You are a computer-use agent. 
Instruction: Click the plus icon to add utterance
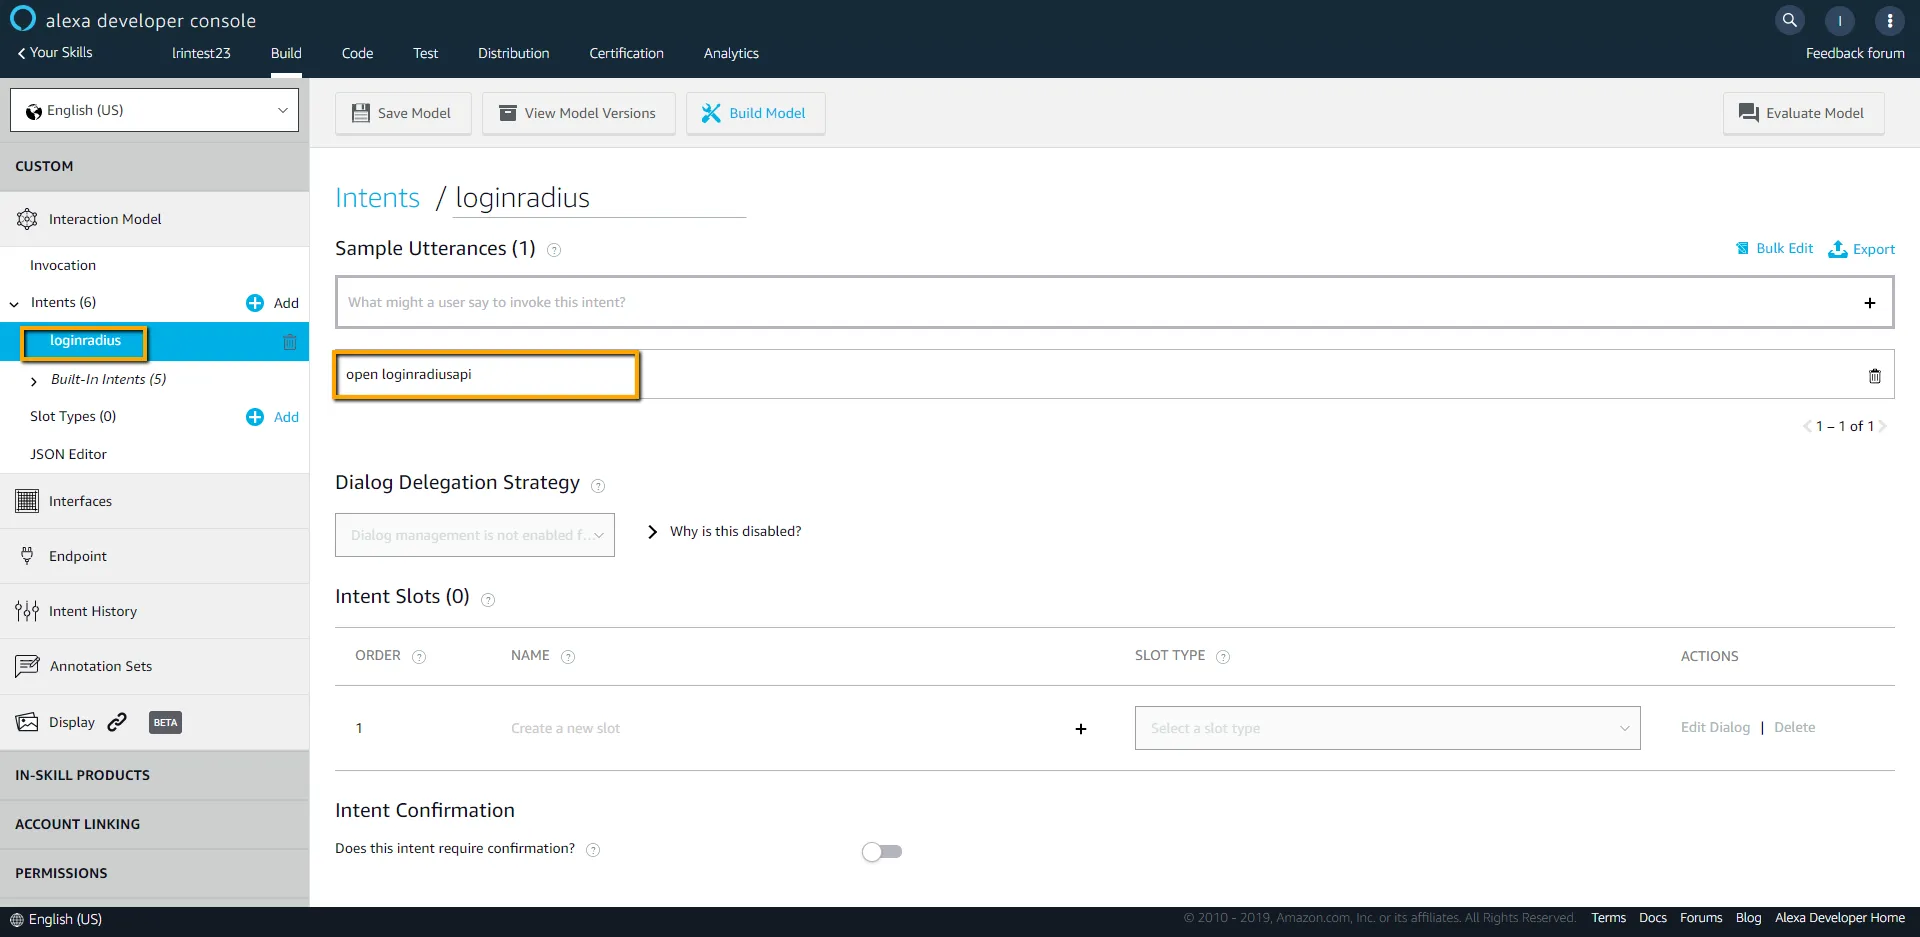[1869, 303]
